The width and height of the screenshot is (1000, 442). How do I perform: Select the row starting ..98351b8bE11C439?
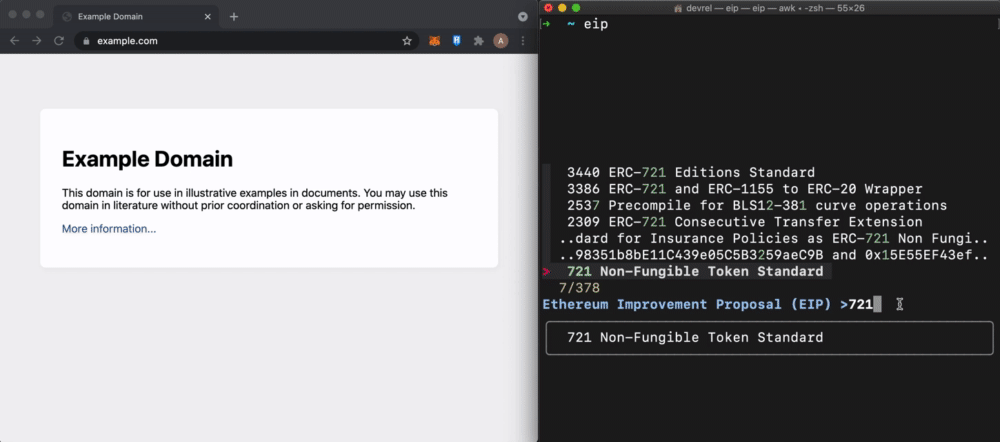point(774,255)
